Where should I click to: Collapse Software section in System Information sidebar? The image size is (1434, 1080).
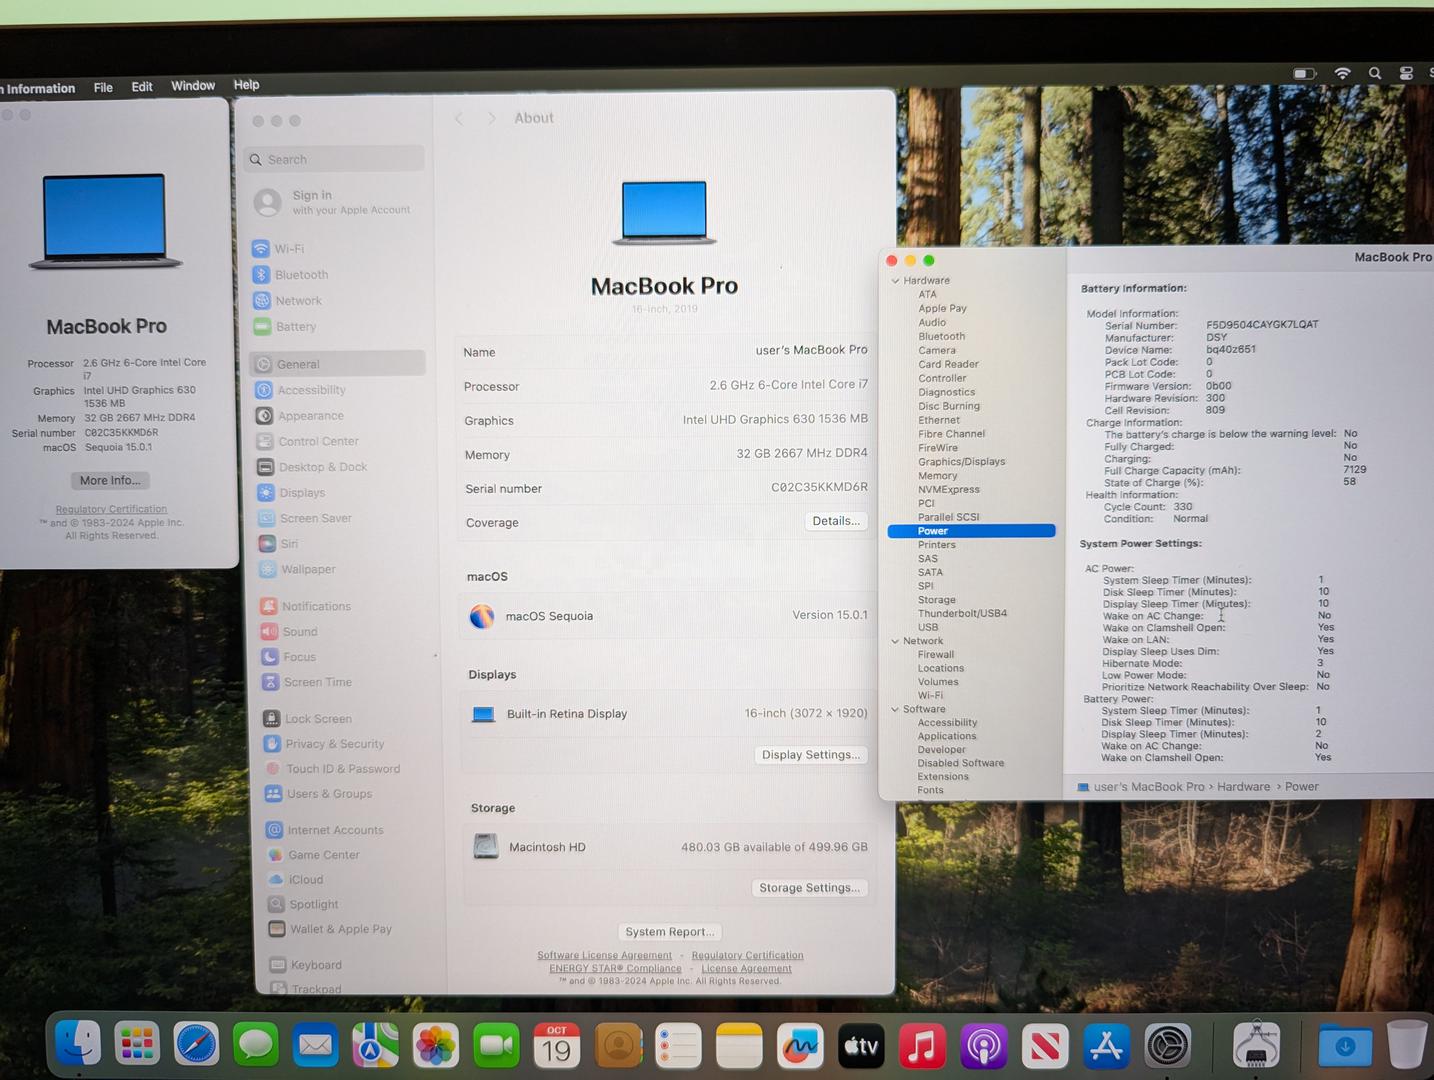tap(895, 709)
